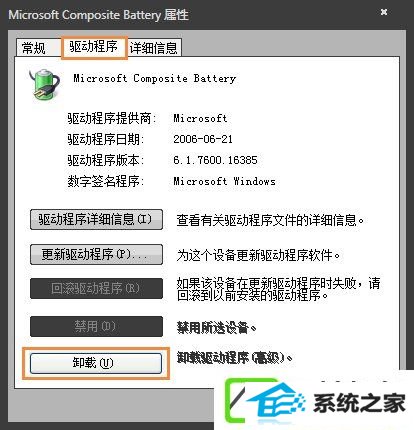Open the 详细信息 tab
The image size is (414, 430).
coord(154,48)
